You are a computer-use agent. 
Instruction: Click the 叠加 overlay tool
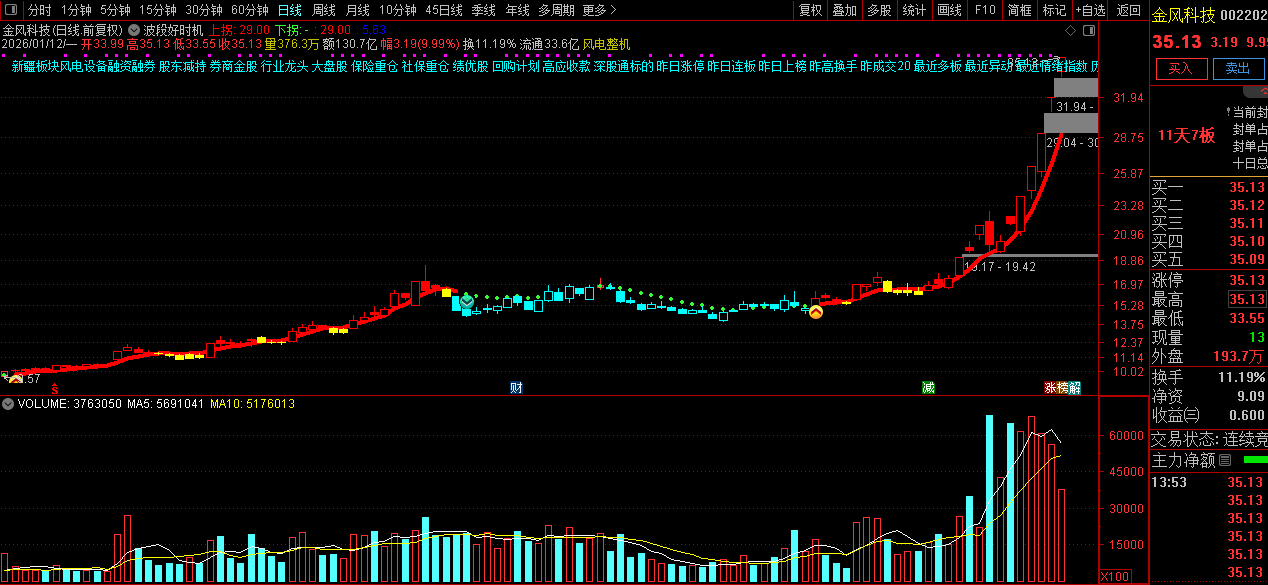844,10
